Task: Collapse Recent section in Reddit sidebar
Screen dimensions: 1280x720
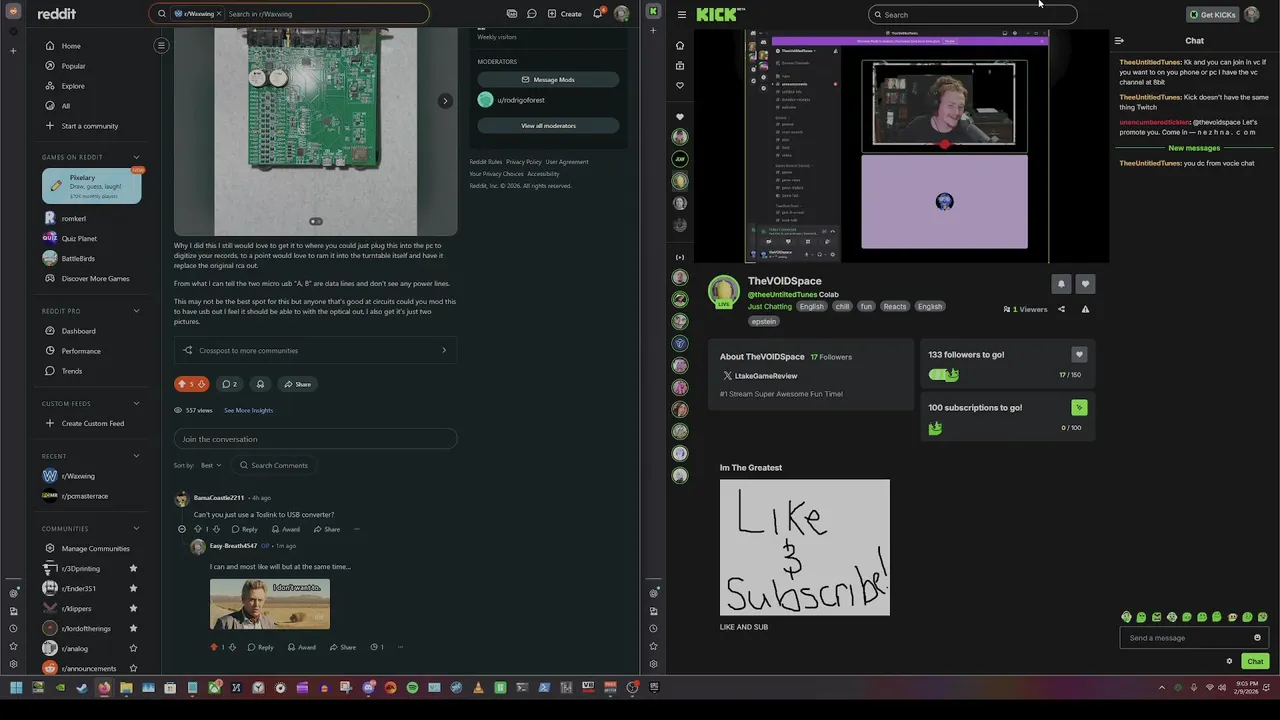Action: (x=136, y=456)
